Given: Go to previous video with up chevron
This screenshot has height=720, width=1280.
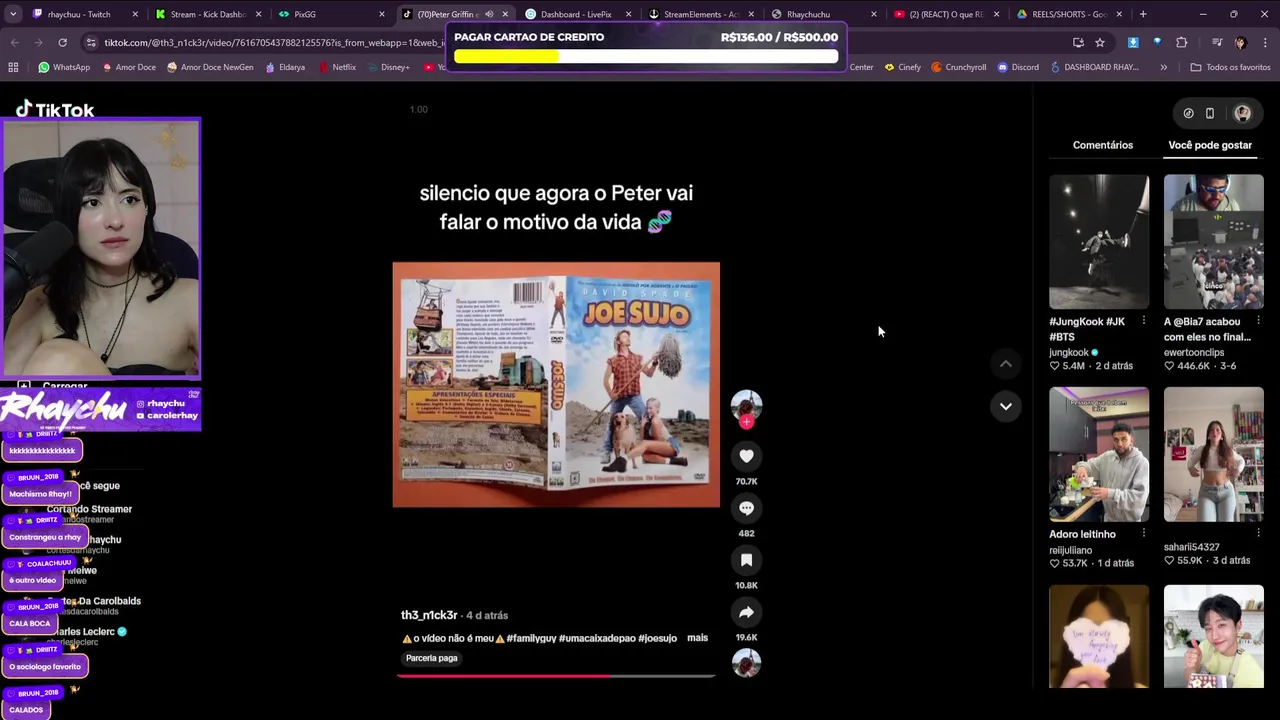Looking at the screenshot, I should (x=1005, y=364).
